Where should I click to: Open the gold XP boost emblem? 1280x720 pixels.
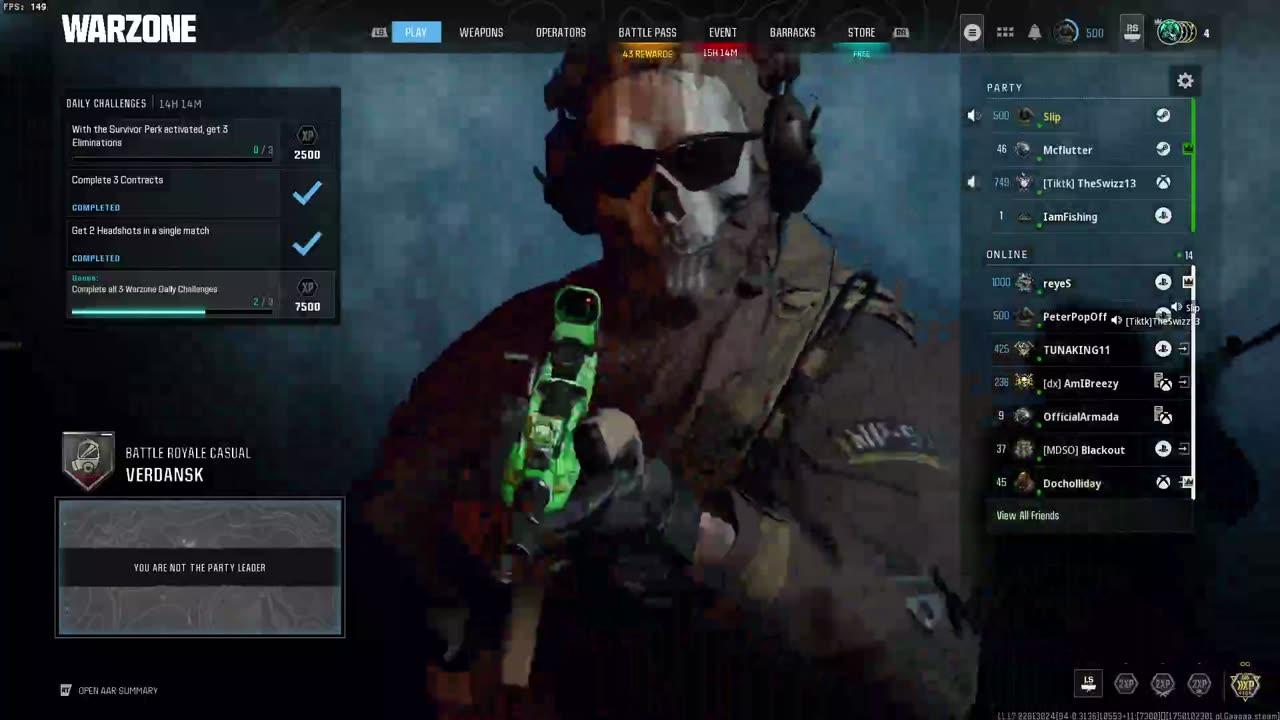1245,684
